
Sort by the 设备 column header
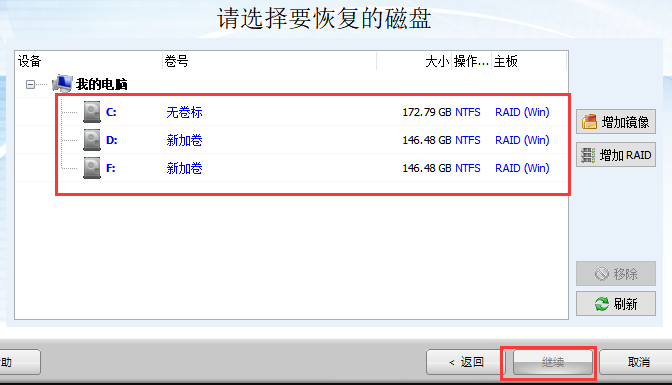89,61
